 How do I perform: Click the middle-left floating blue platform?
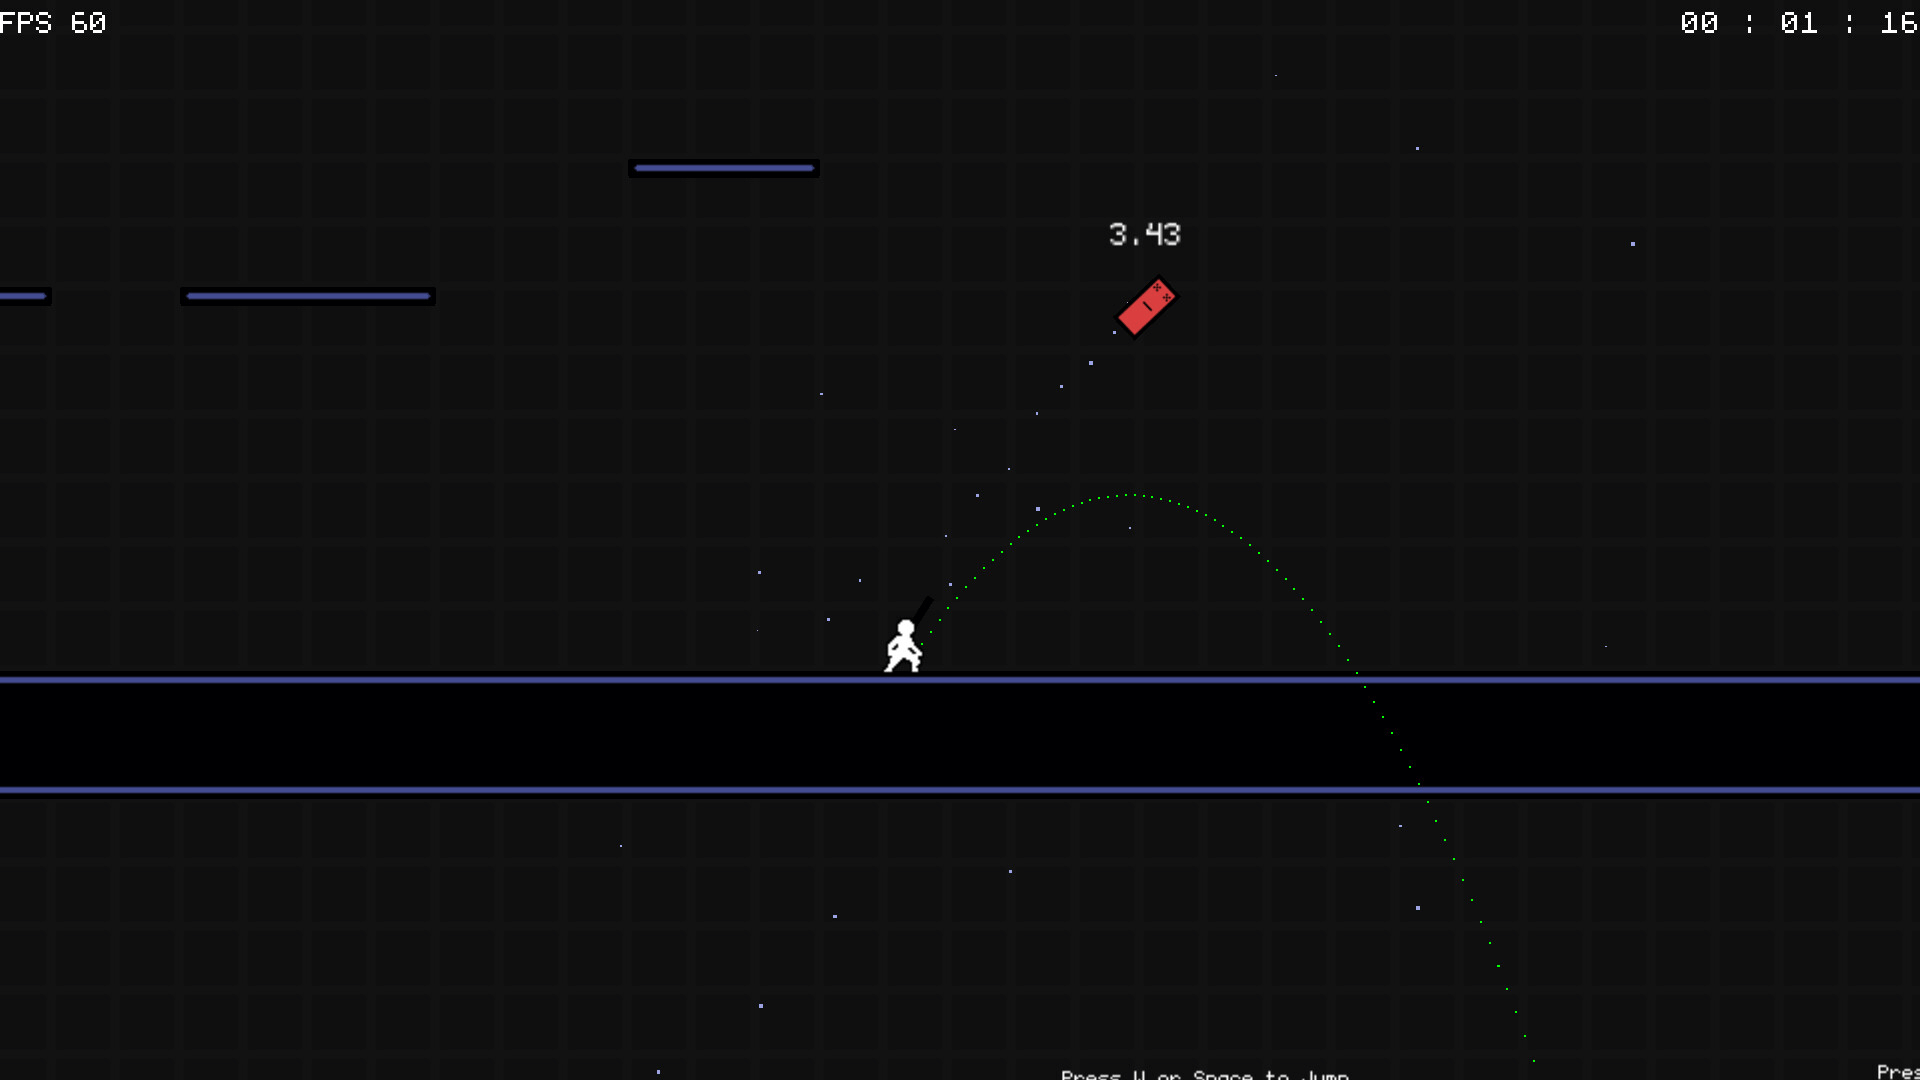pos(308,296)
